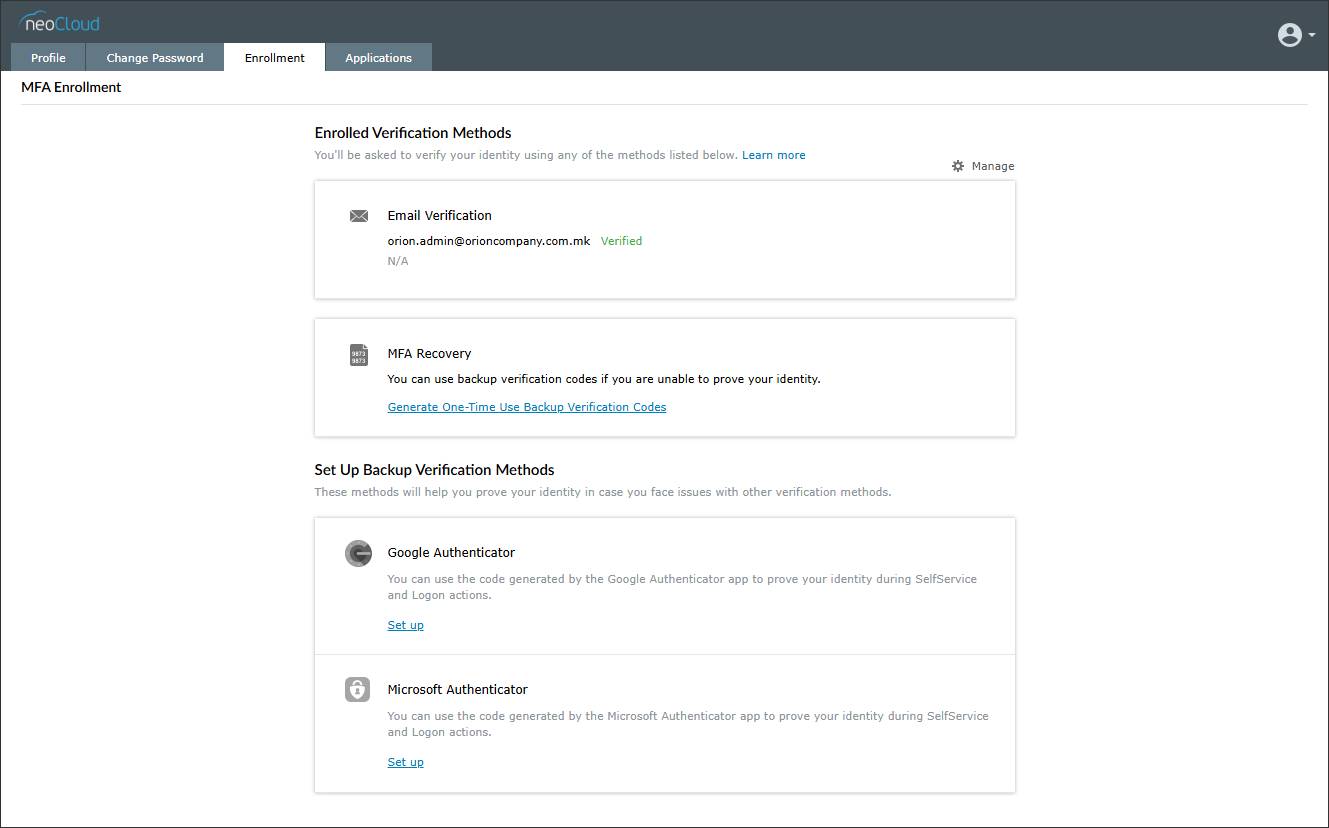Click the orion.admin email address text
Viewport: 1329px width, 828px height.
point(489,241)
